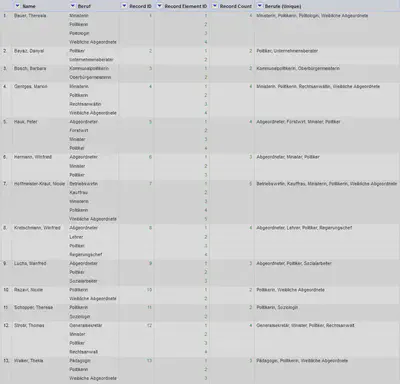400x384 pixels.
Task: Select the Name cell Bayaz, Danyal
Action: pyautogui.click(x=29, y=51)
